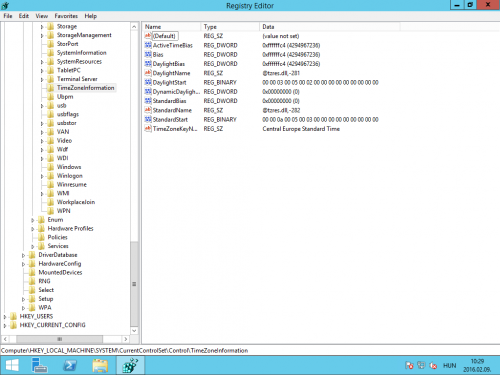Click the tree scroll down arrow

(x=134, y=331)
